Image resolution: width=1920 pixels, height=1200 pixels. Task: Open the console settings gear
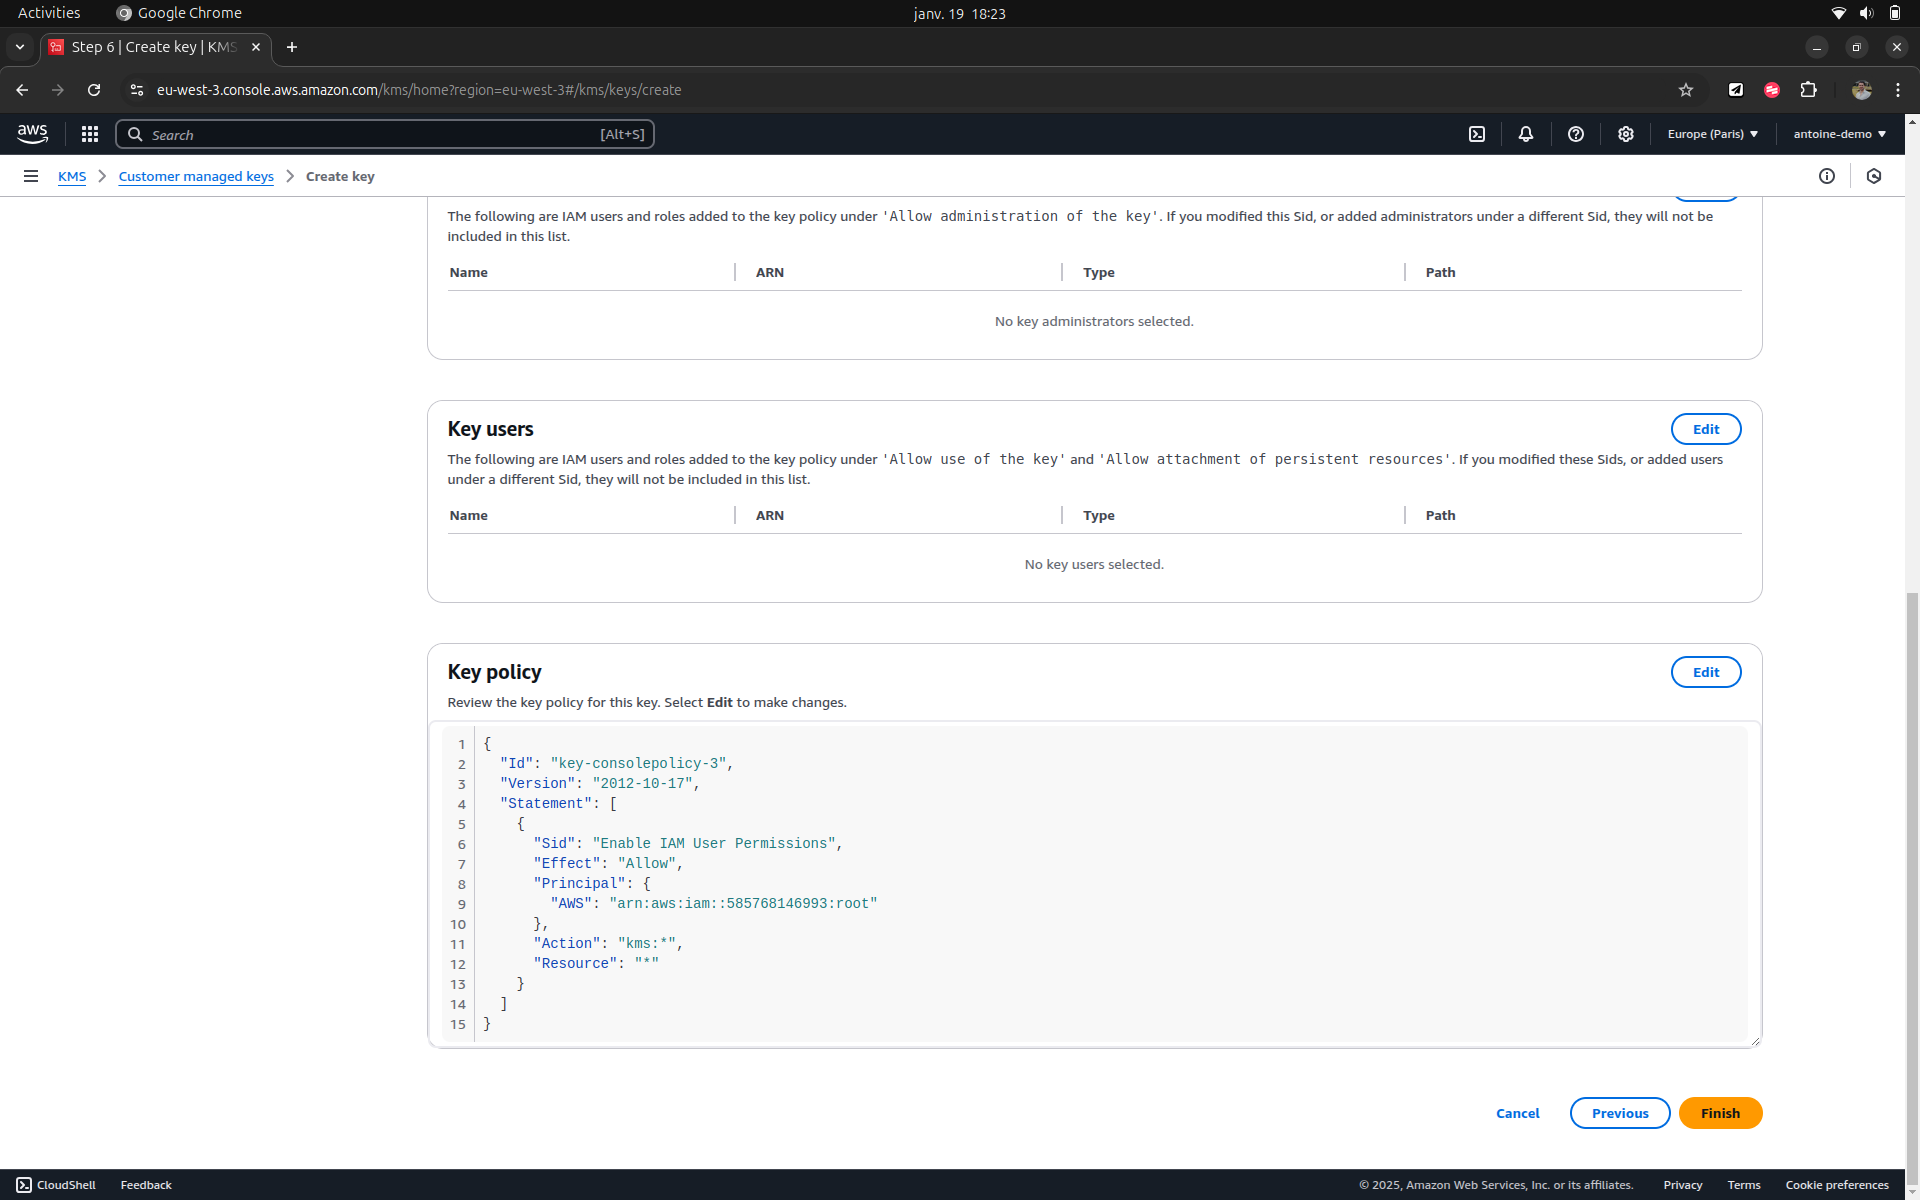click(1626, 134)
